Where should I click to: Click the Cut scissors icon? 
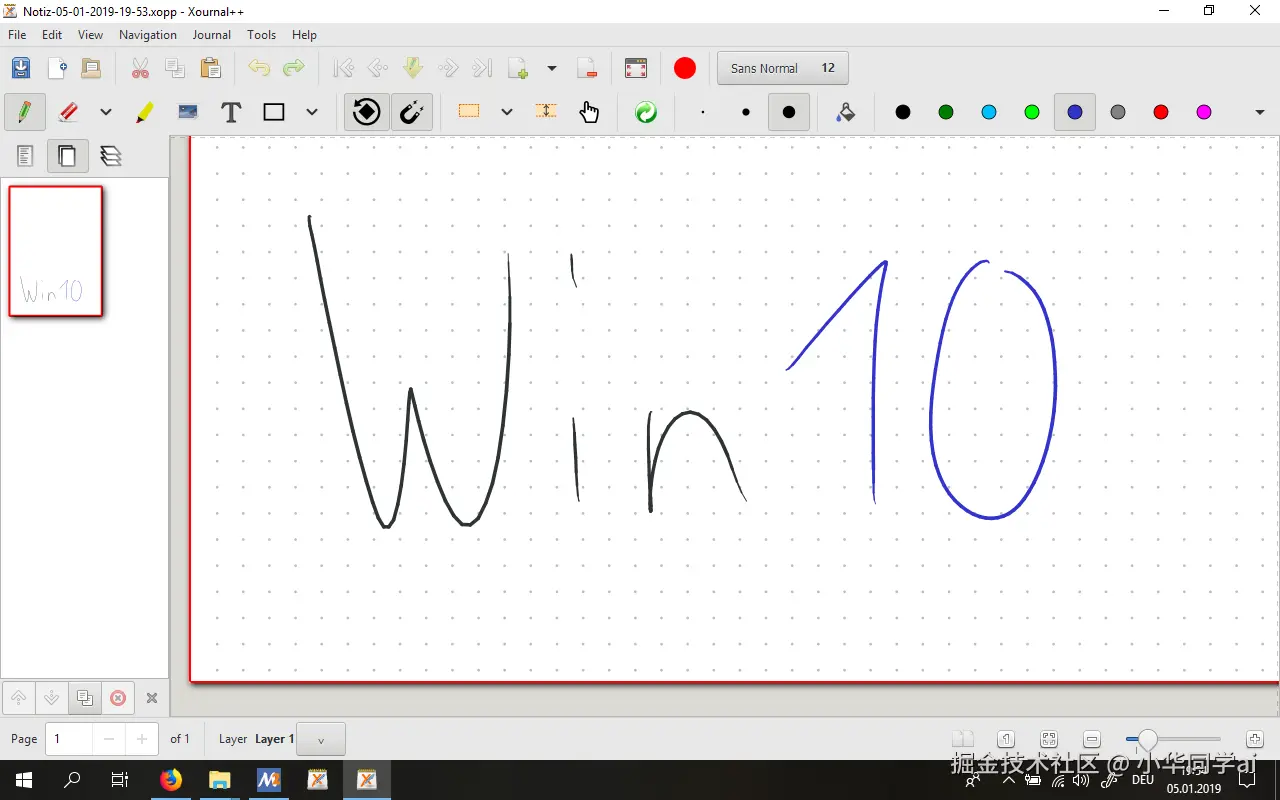point(140,68)
